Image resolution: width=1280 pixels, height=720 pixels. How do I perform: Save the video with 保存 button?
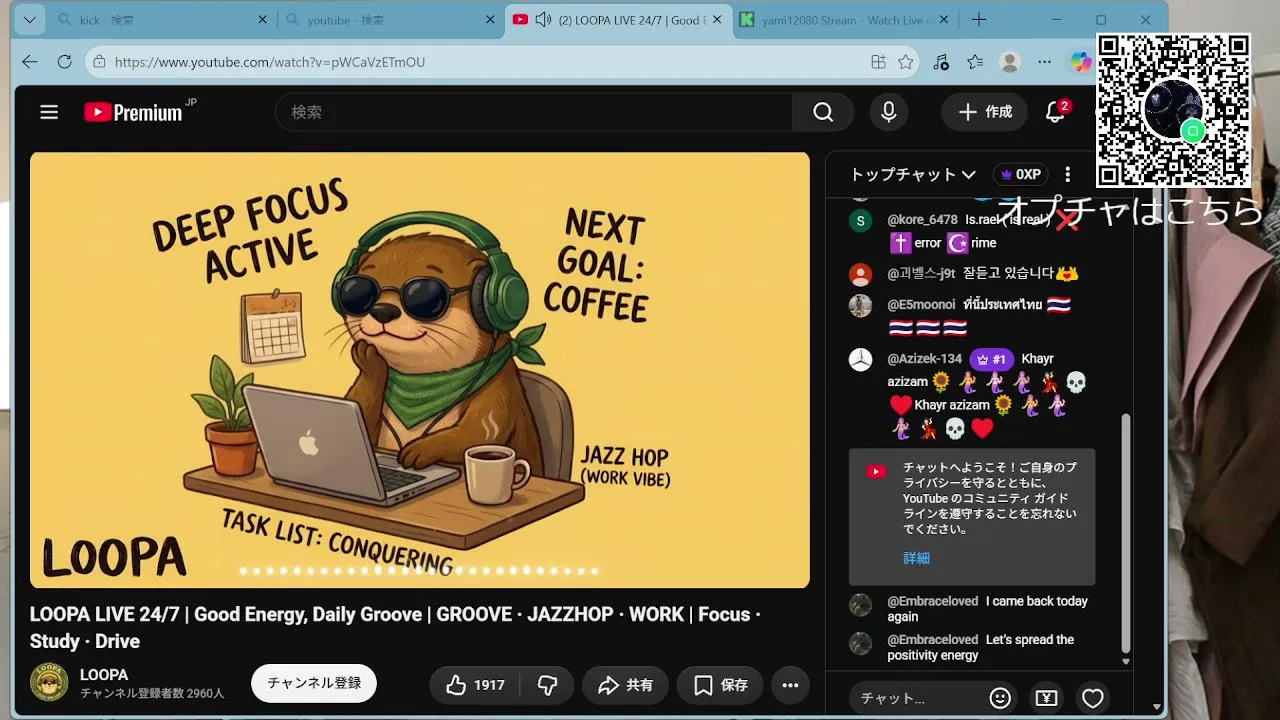[x=720, y=685]
